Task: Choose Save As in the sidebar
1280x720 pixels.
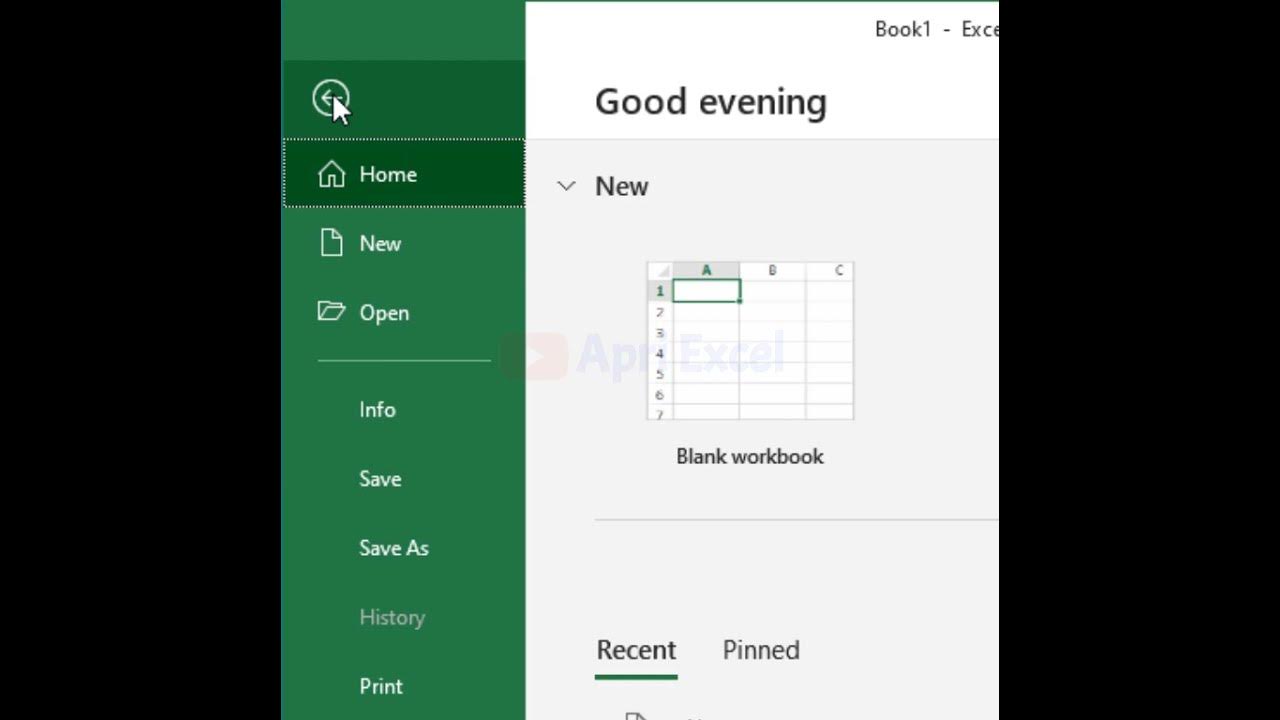Action: pos(394,548)
